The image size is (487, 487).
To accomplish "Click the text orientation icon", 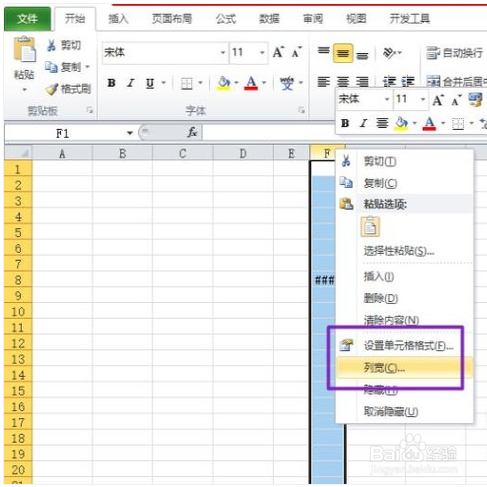I will click(389, 53).
